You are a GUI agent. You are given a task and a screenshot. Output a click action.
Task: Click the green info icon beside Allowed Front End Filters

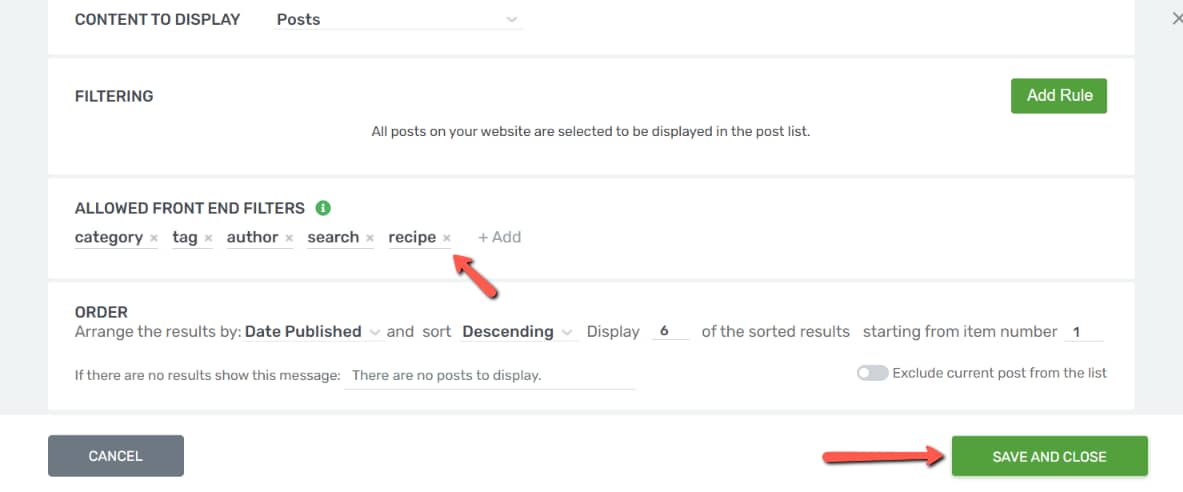pyautogui.click(x=323, y=208)
